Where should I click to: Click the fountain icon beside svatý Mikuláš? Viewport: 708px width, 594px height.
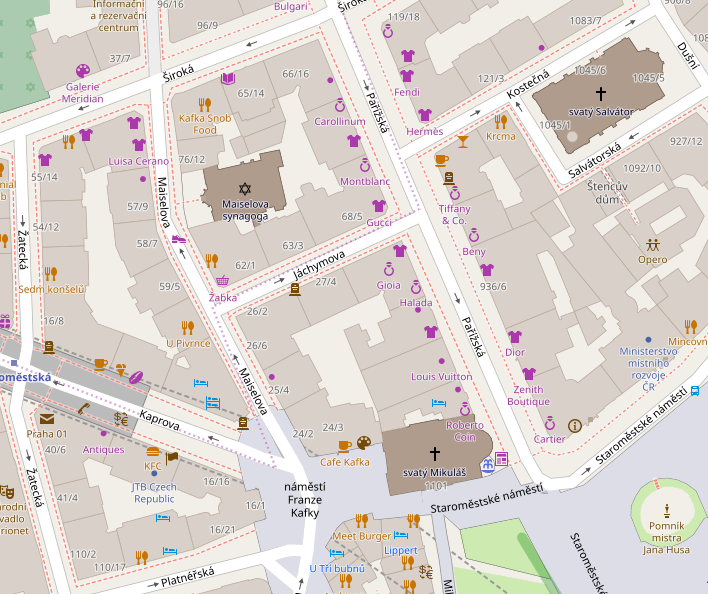pos(487,465)
